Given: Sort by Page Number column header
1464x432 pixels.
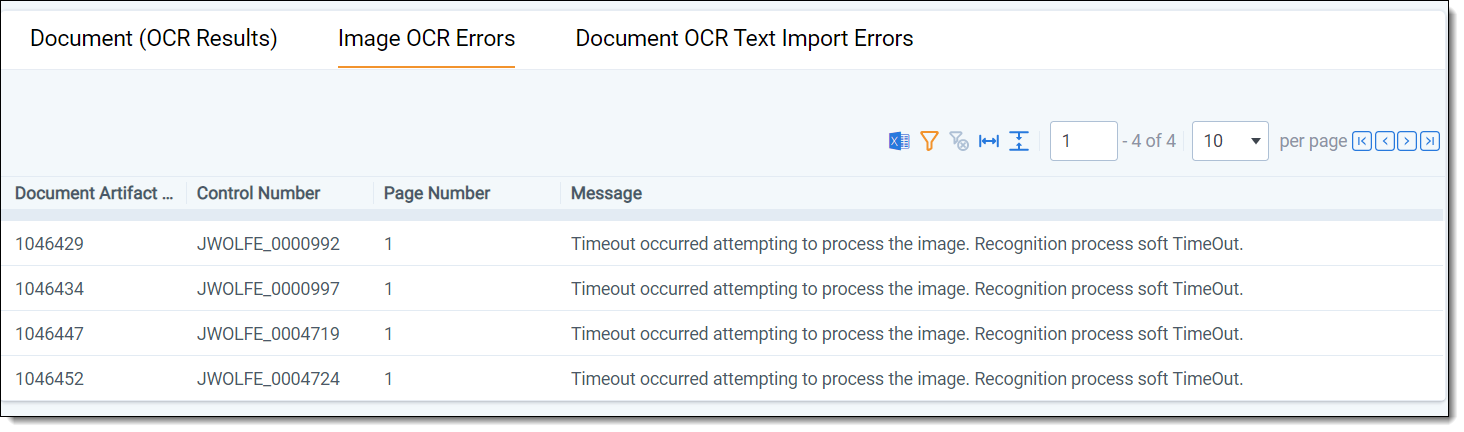Looking at the screenshot, I should [437, 194].
